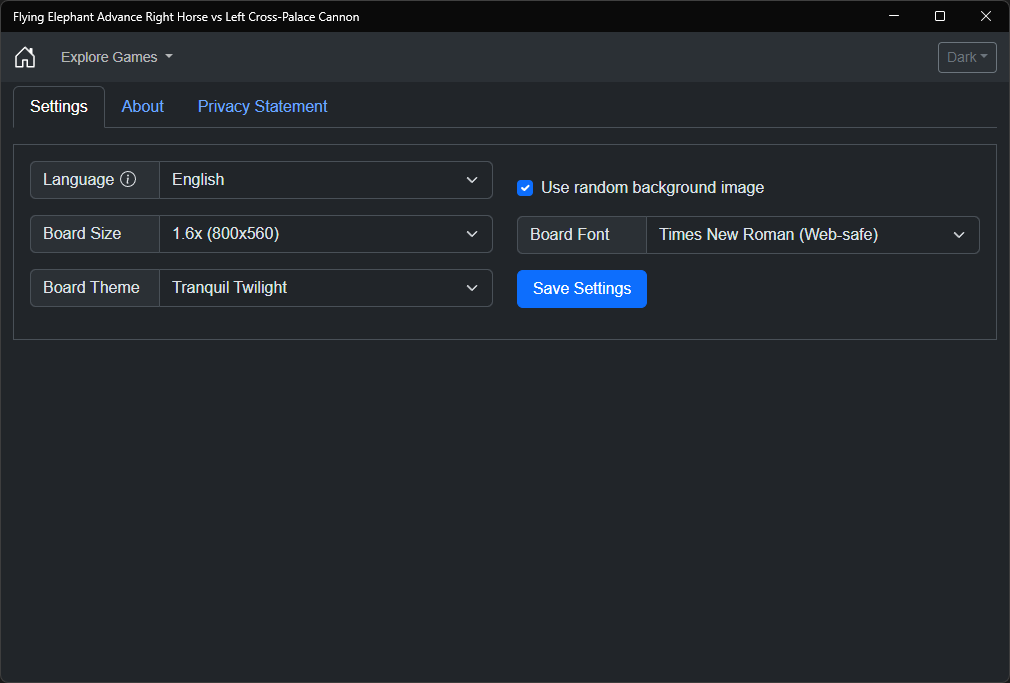Click the home icon
This screenshot has width=1010, height=683.
pos(25,57)
